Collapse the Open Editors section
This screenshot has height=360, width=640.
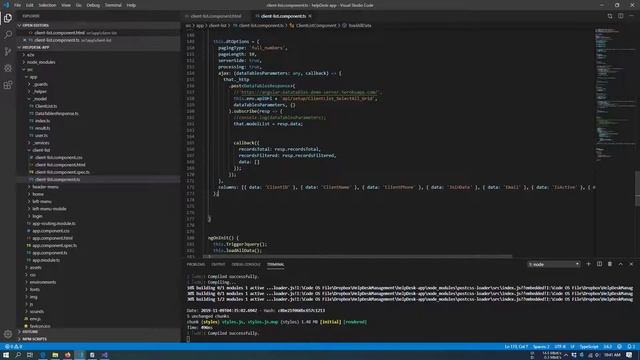[x=98, y=25]
